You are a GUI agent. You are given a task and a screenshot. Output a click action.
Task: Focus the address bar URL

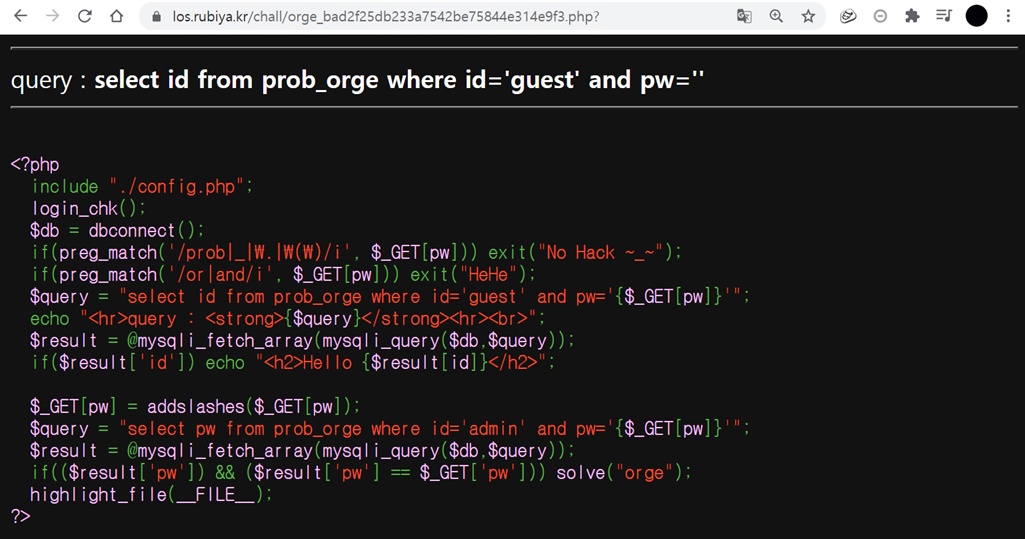(x=386, y=17)
